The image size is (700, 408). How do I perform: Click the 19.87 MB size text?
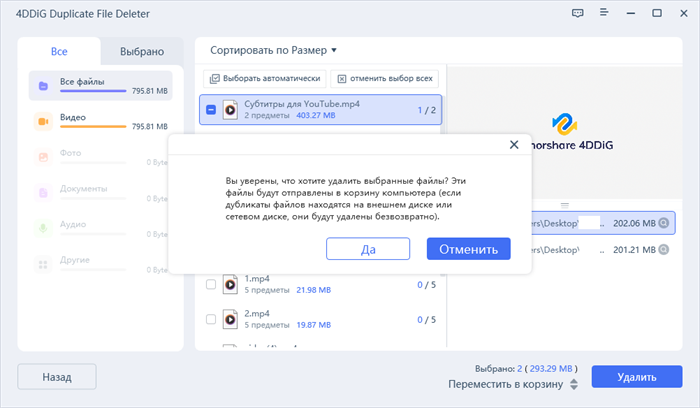(x=314, y=325)
